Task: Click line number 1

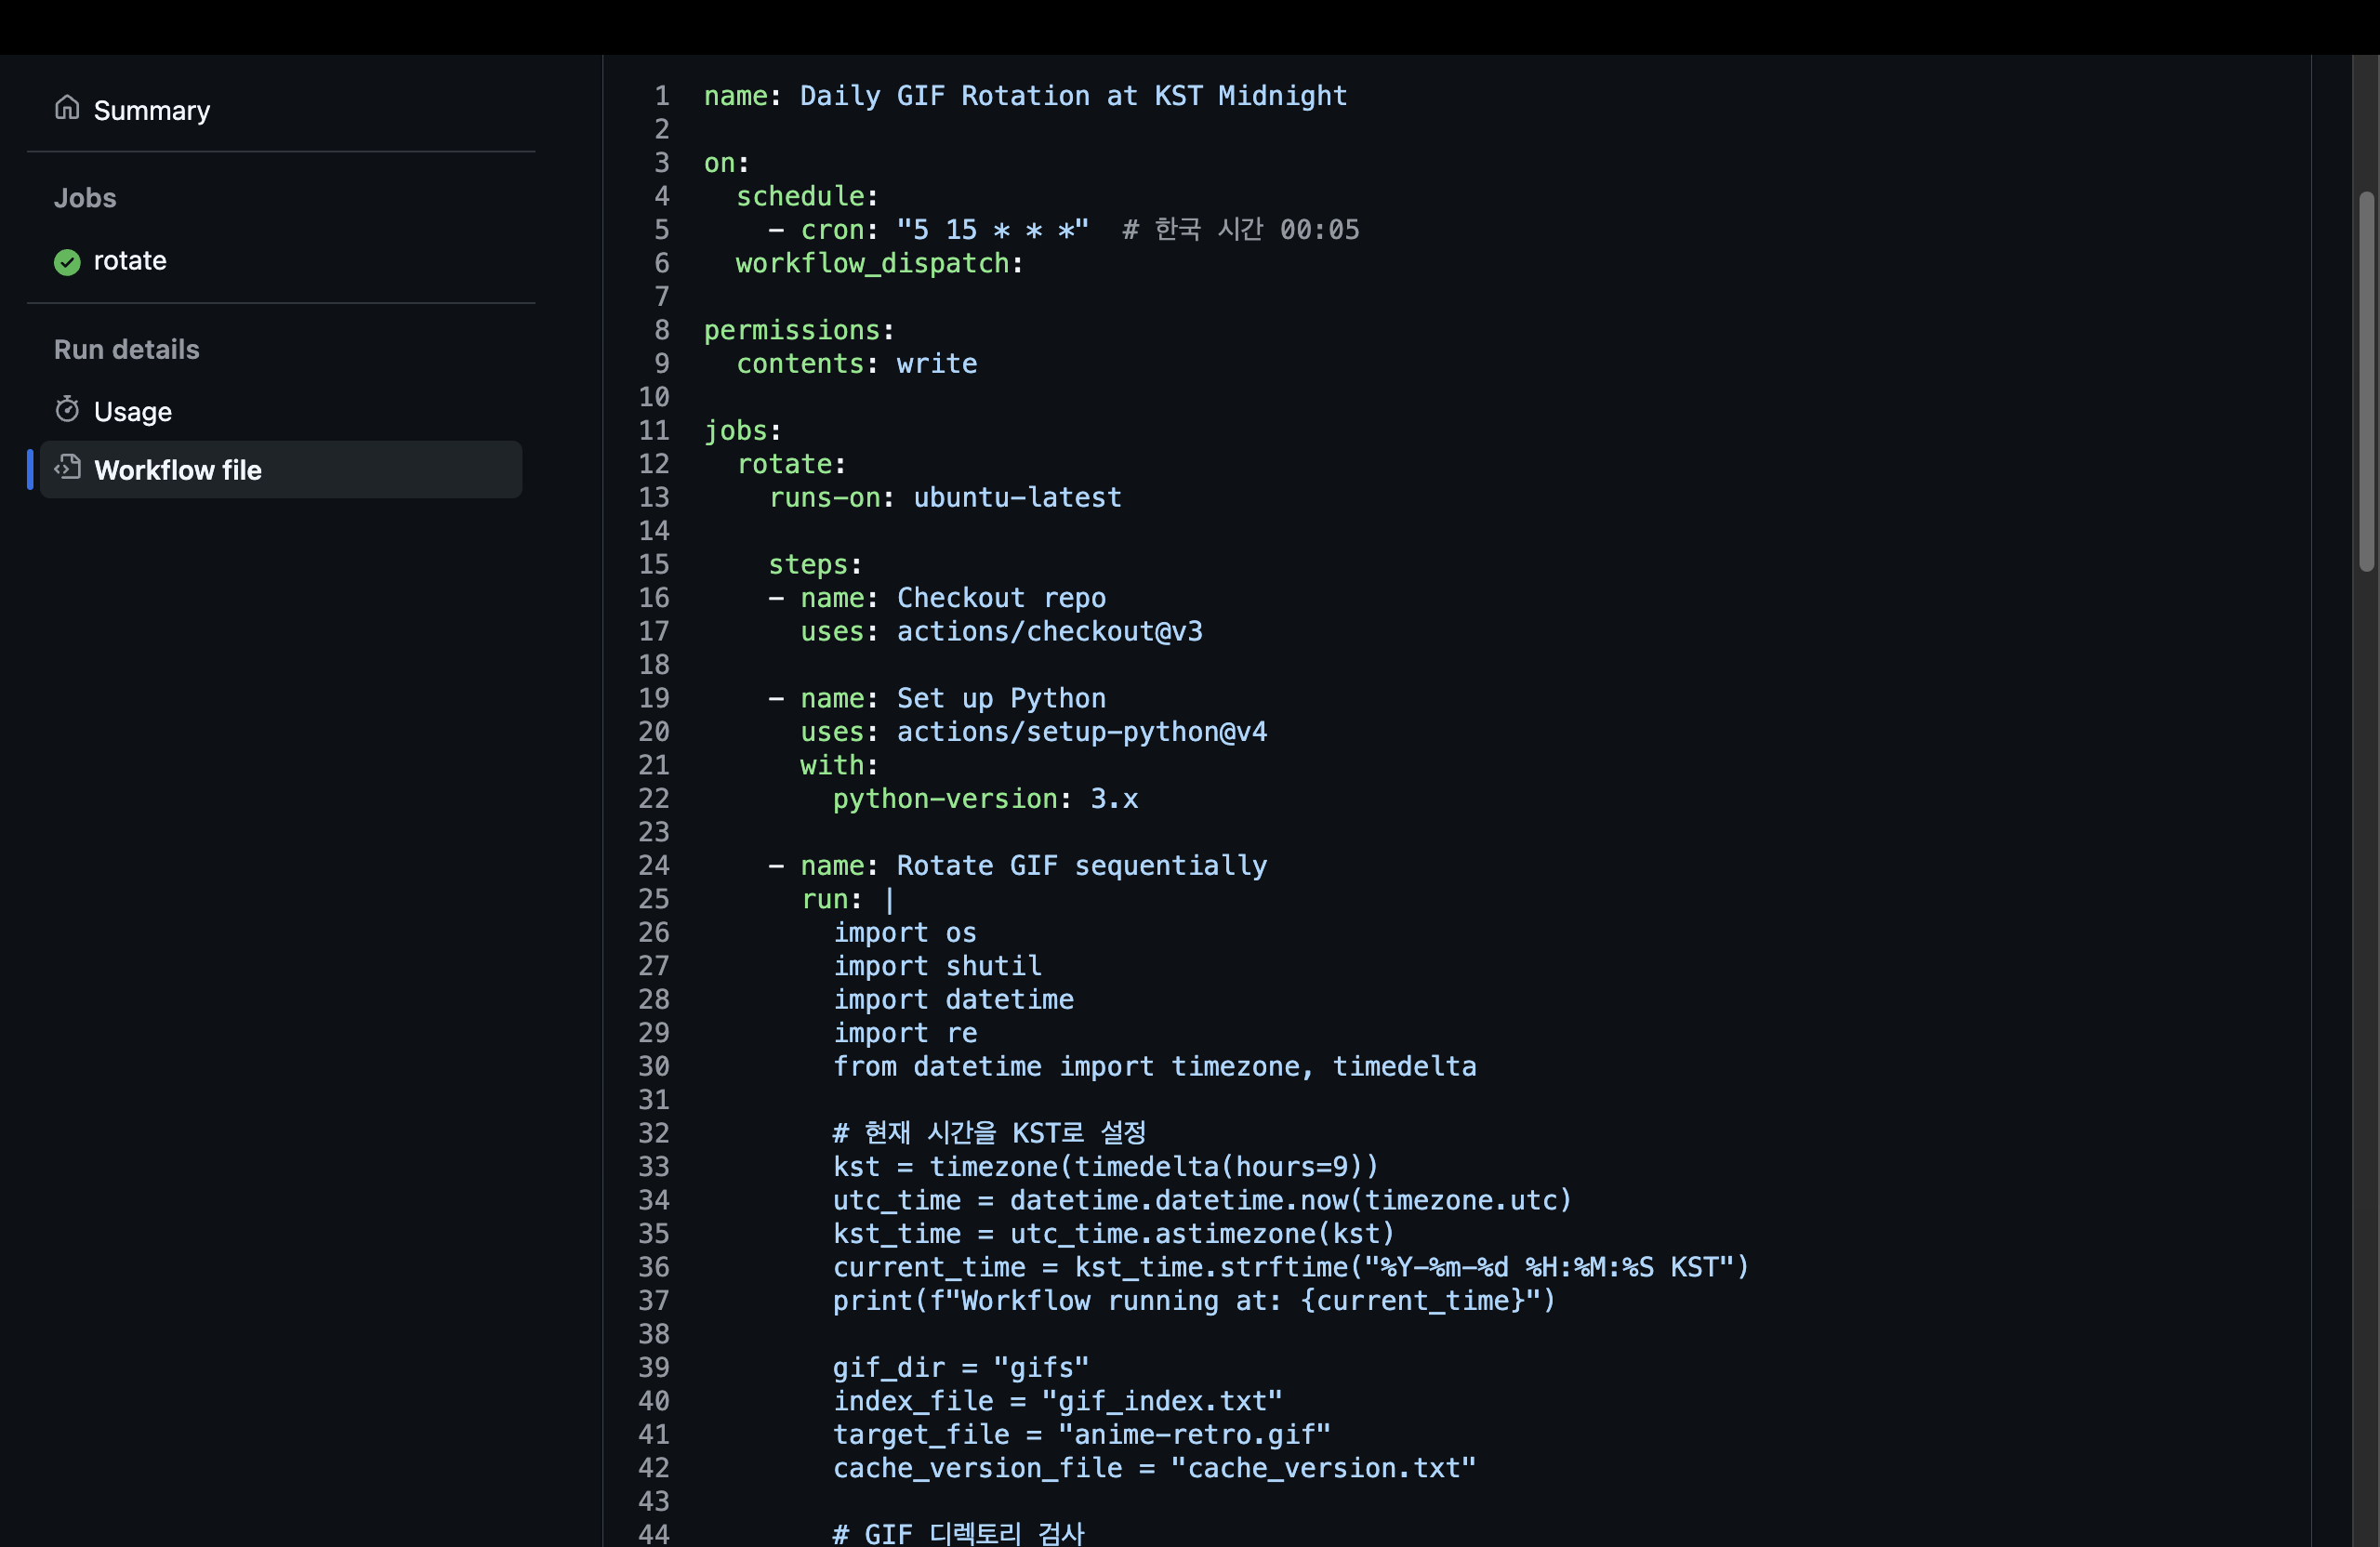Action: coord(661,96)
